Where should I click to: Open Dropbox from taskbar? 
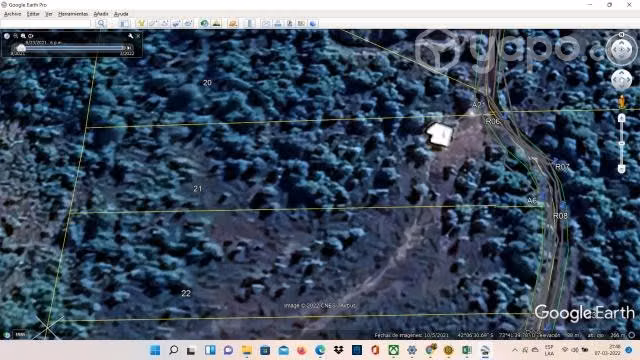click(338, 350)
